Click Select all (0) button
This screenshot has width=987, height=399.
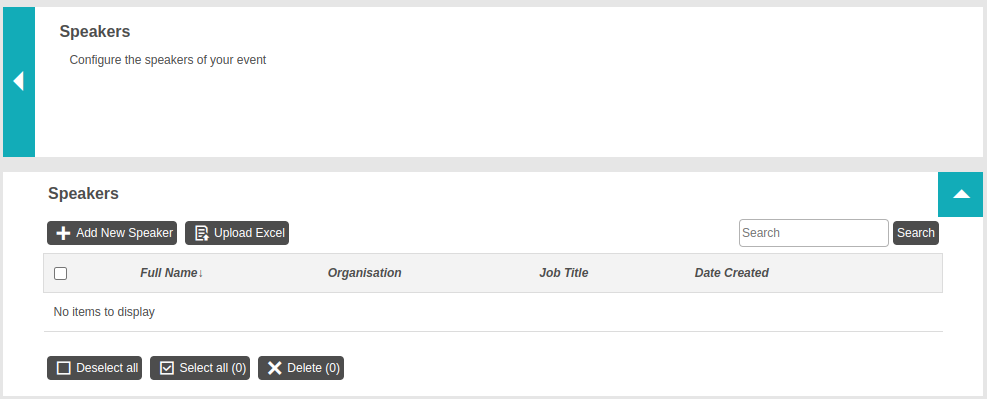(x=200, y=368)
